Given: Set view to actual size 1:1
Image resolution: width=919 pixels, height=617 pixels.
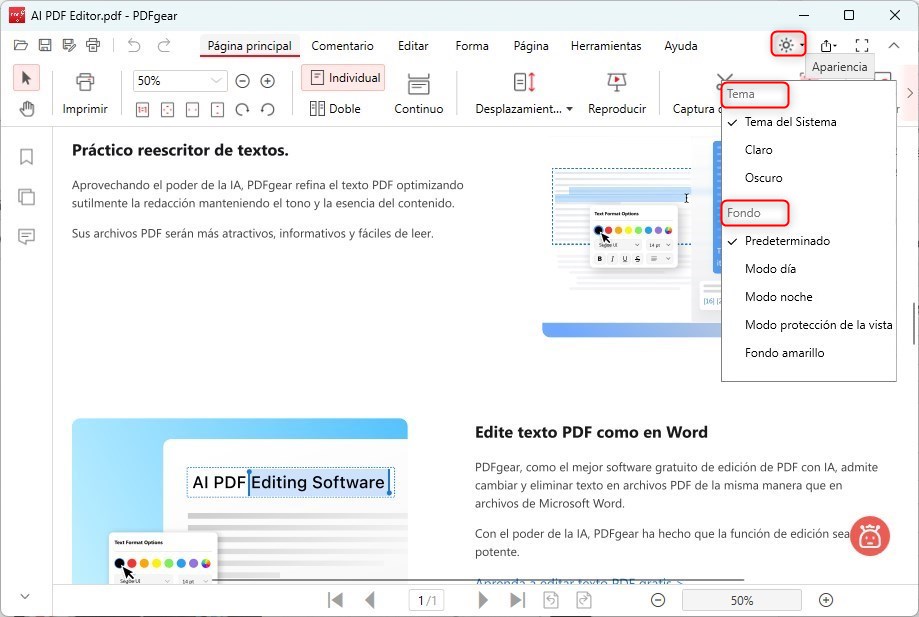Looking at the screenshot, I should click(142, 110).
